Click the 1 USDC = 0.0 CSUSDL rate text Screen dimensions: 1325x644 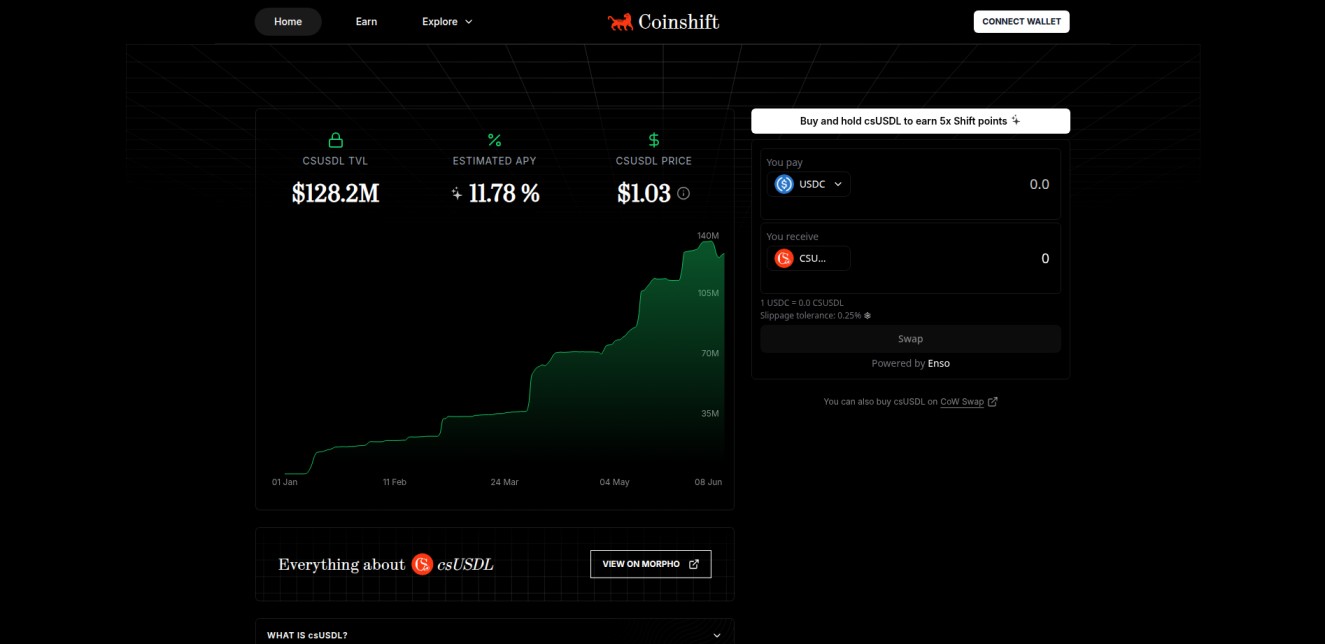coord(802,303)
